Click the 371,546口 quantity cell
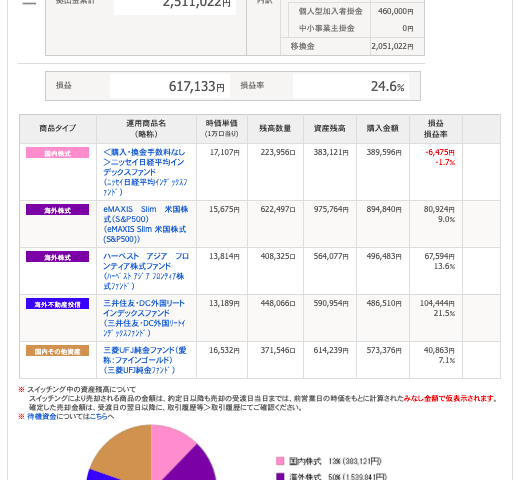The height and width of the screenshot is (480, 514). (x=278, y=350)
